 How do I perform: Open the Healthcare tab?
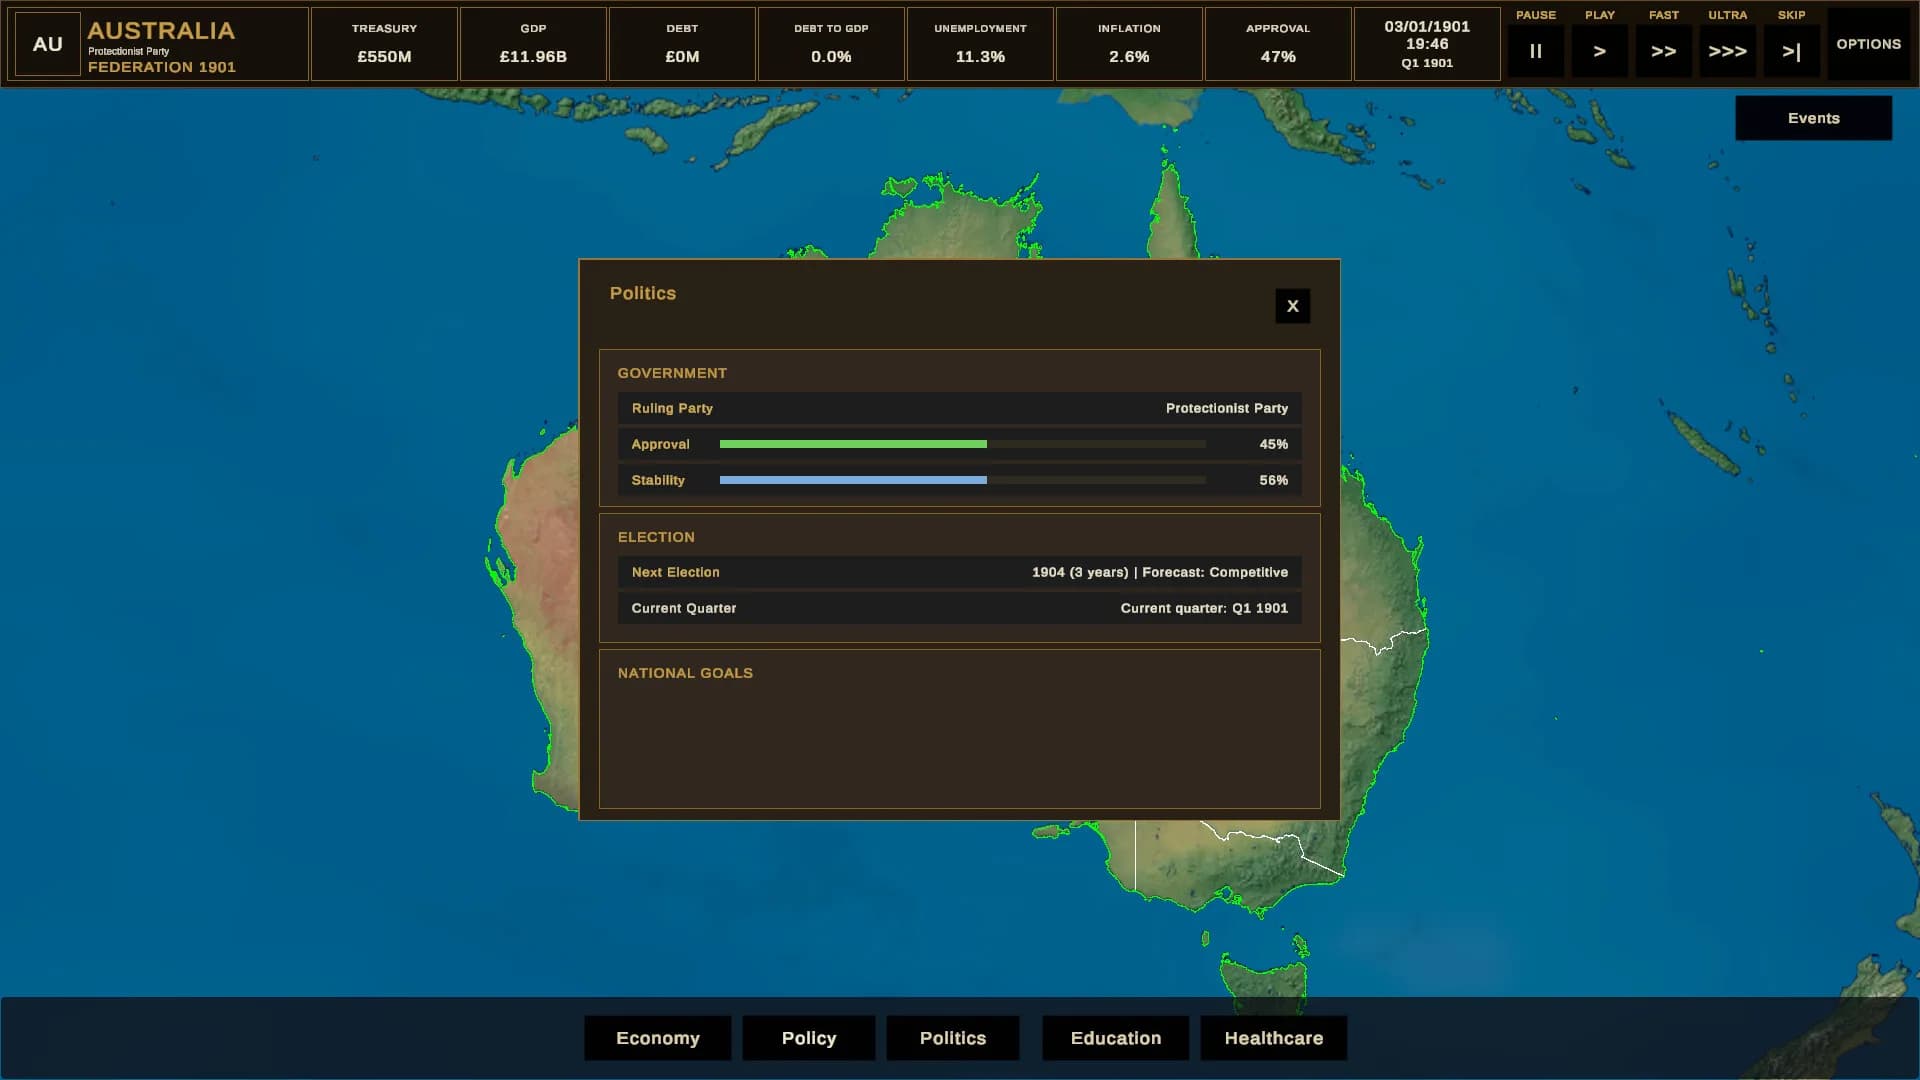[1274, 1038]
